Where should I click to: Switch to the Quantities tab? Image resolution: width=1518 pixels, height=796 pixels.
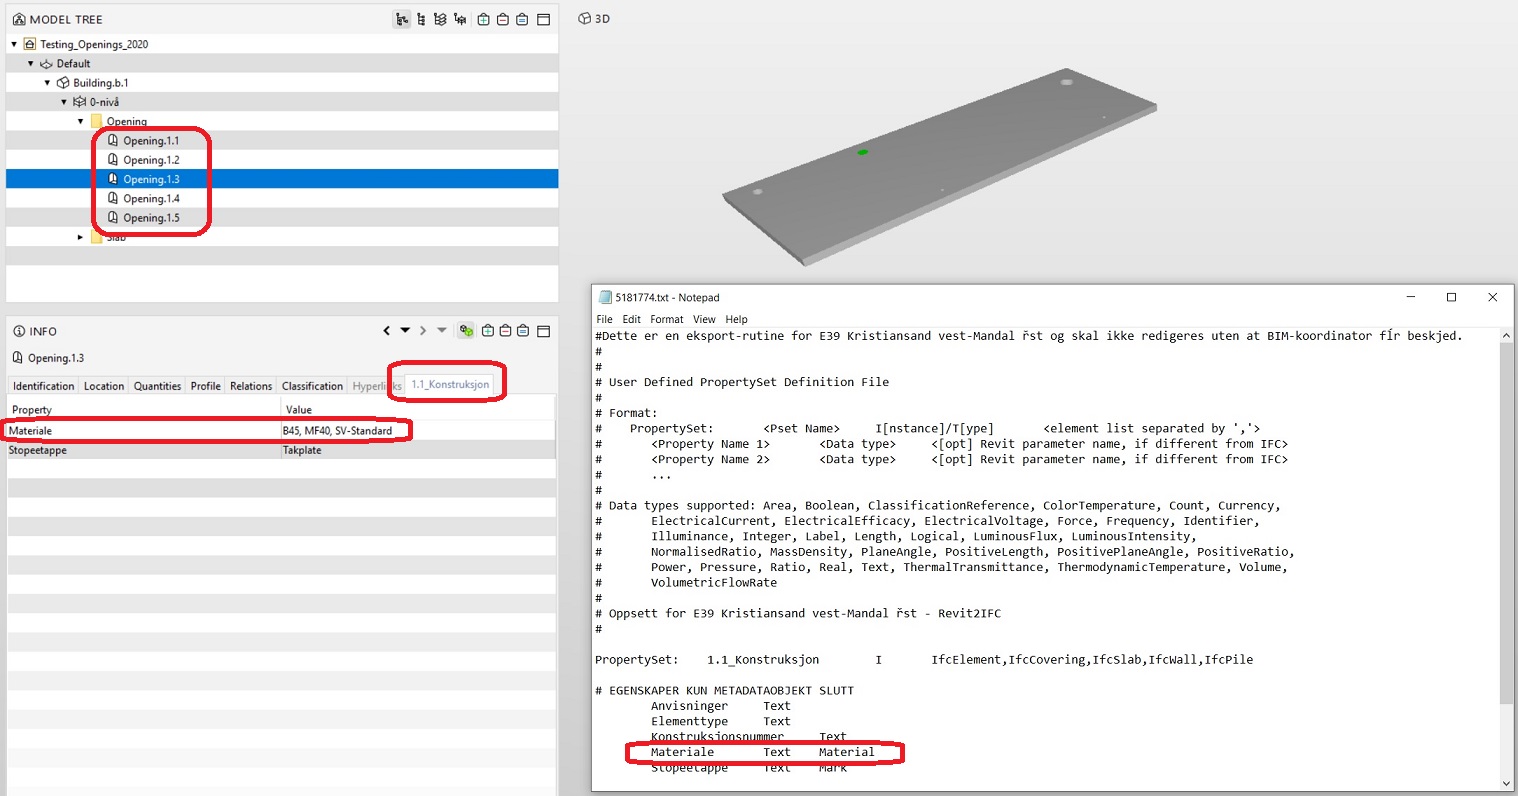(x=156, y=385)
